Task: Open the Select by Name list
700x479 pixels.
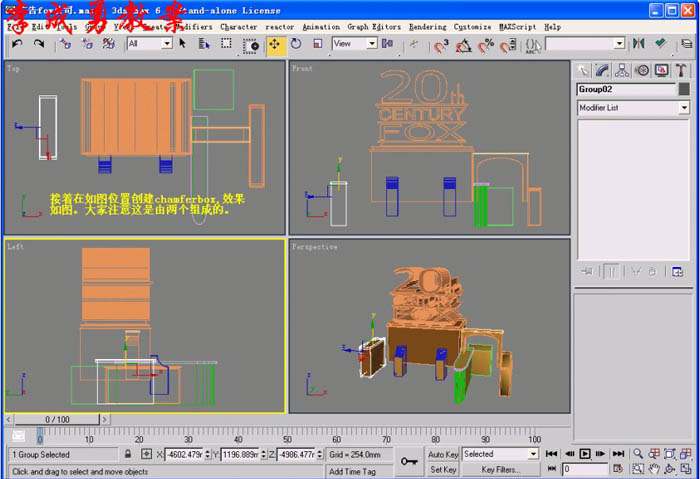Action: coord(204,44)
